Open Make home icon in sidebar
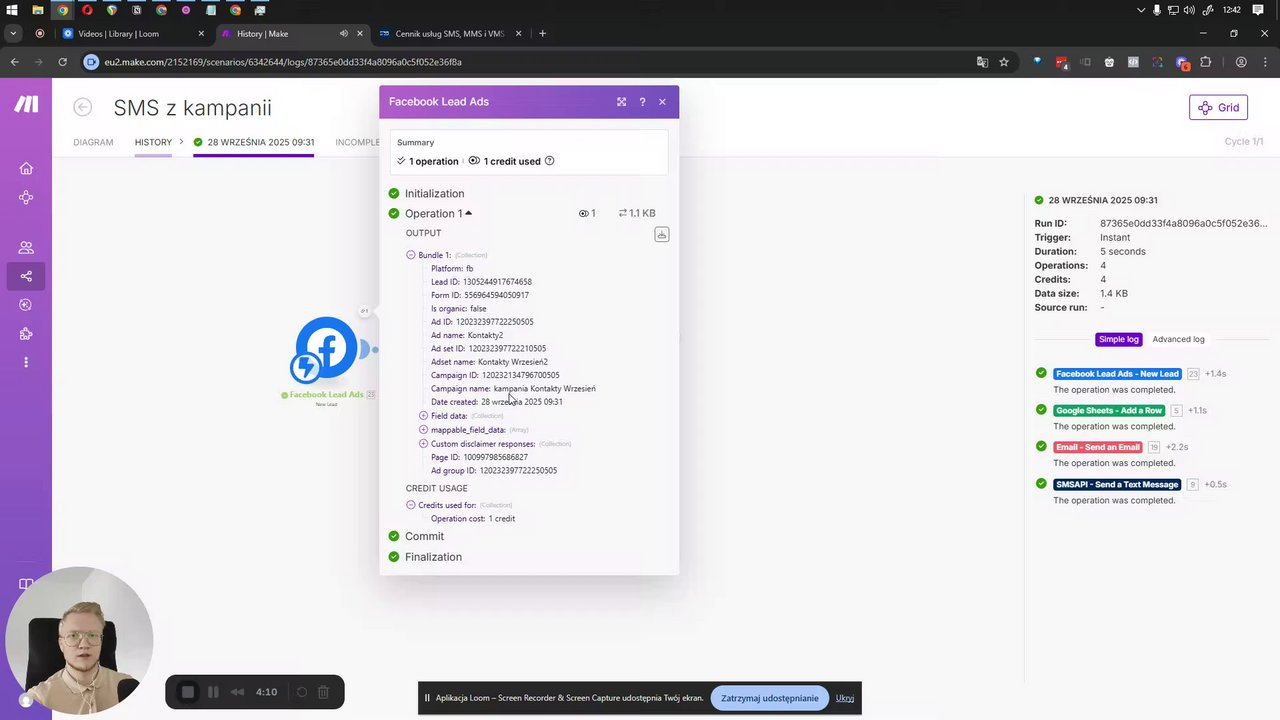The image size is (1280, 720). click(x=26, y=168)
